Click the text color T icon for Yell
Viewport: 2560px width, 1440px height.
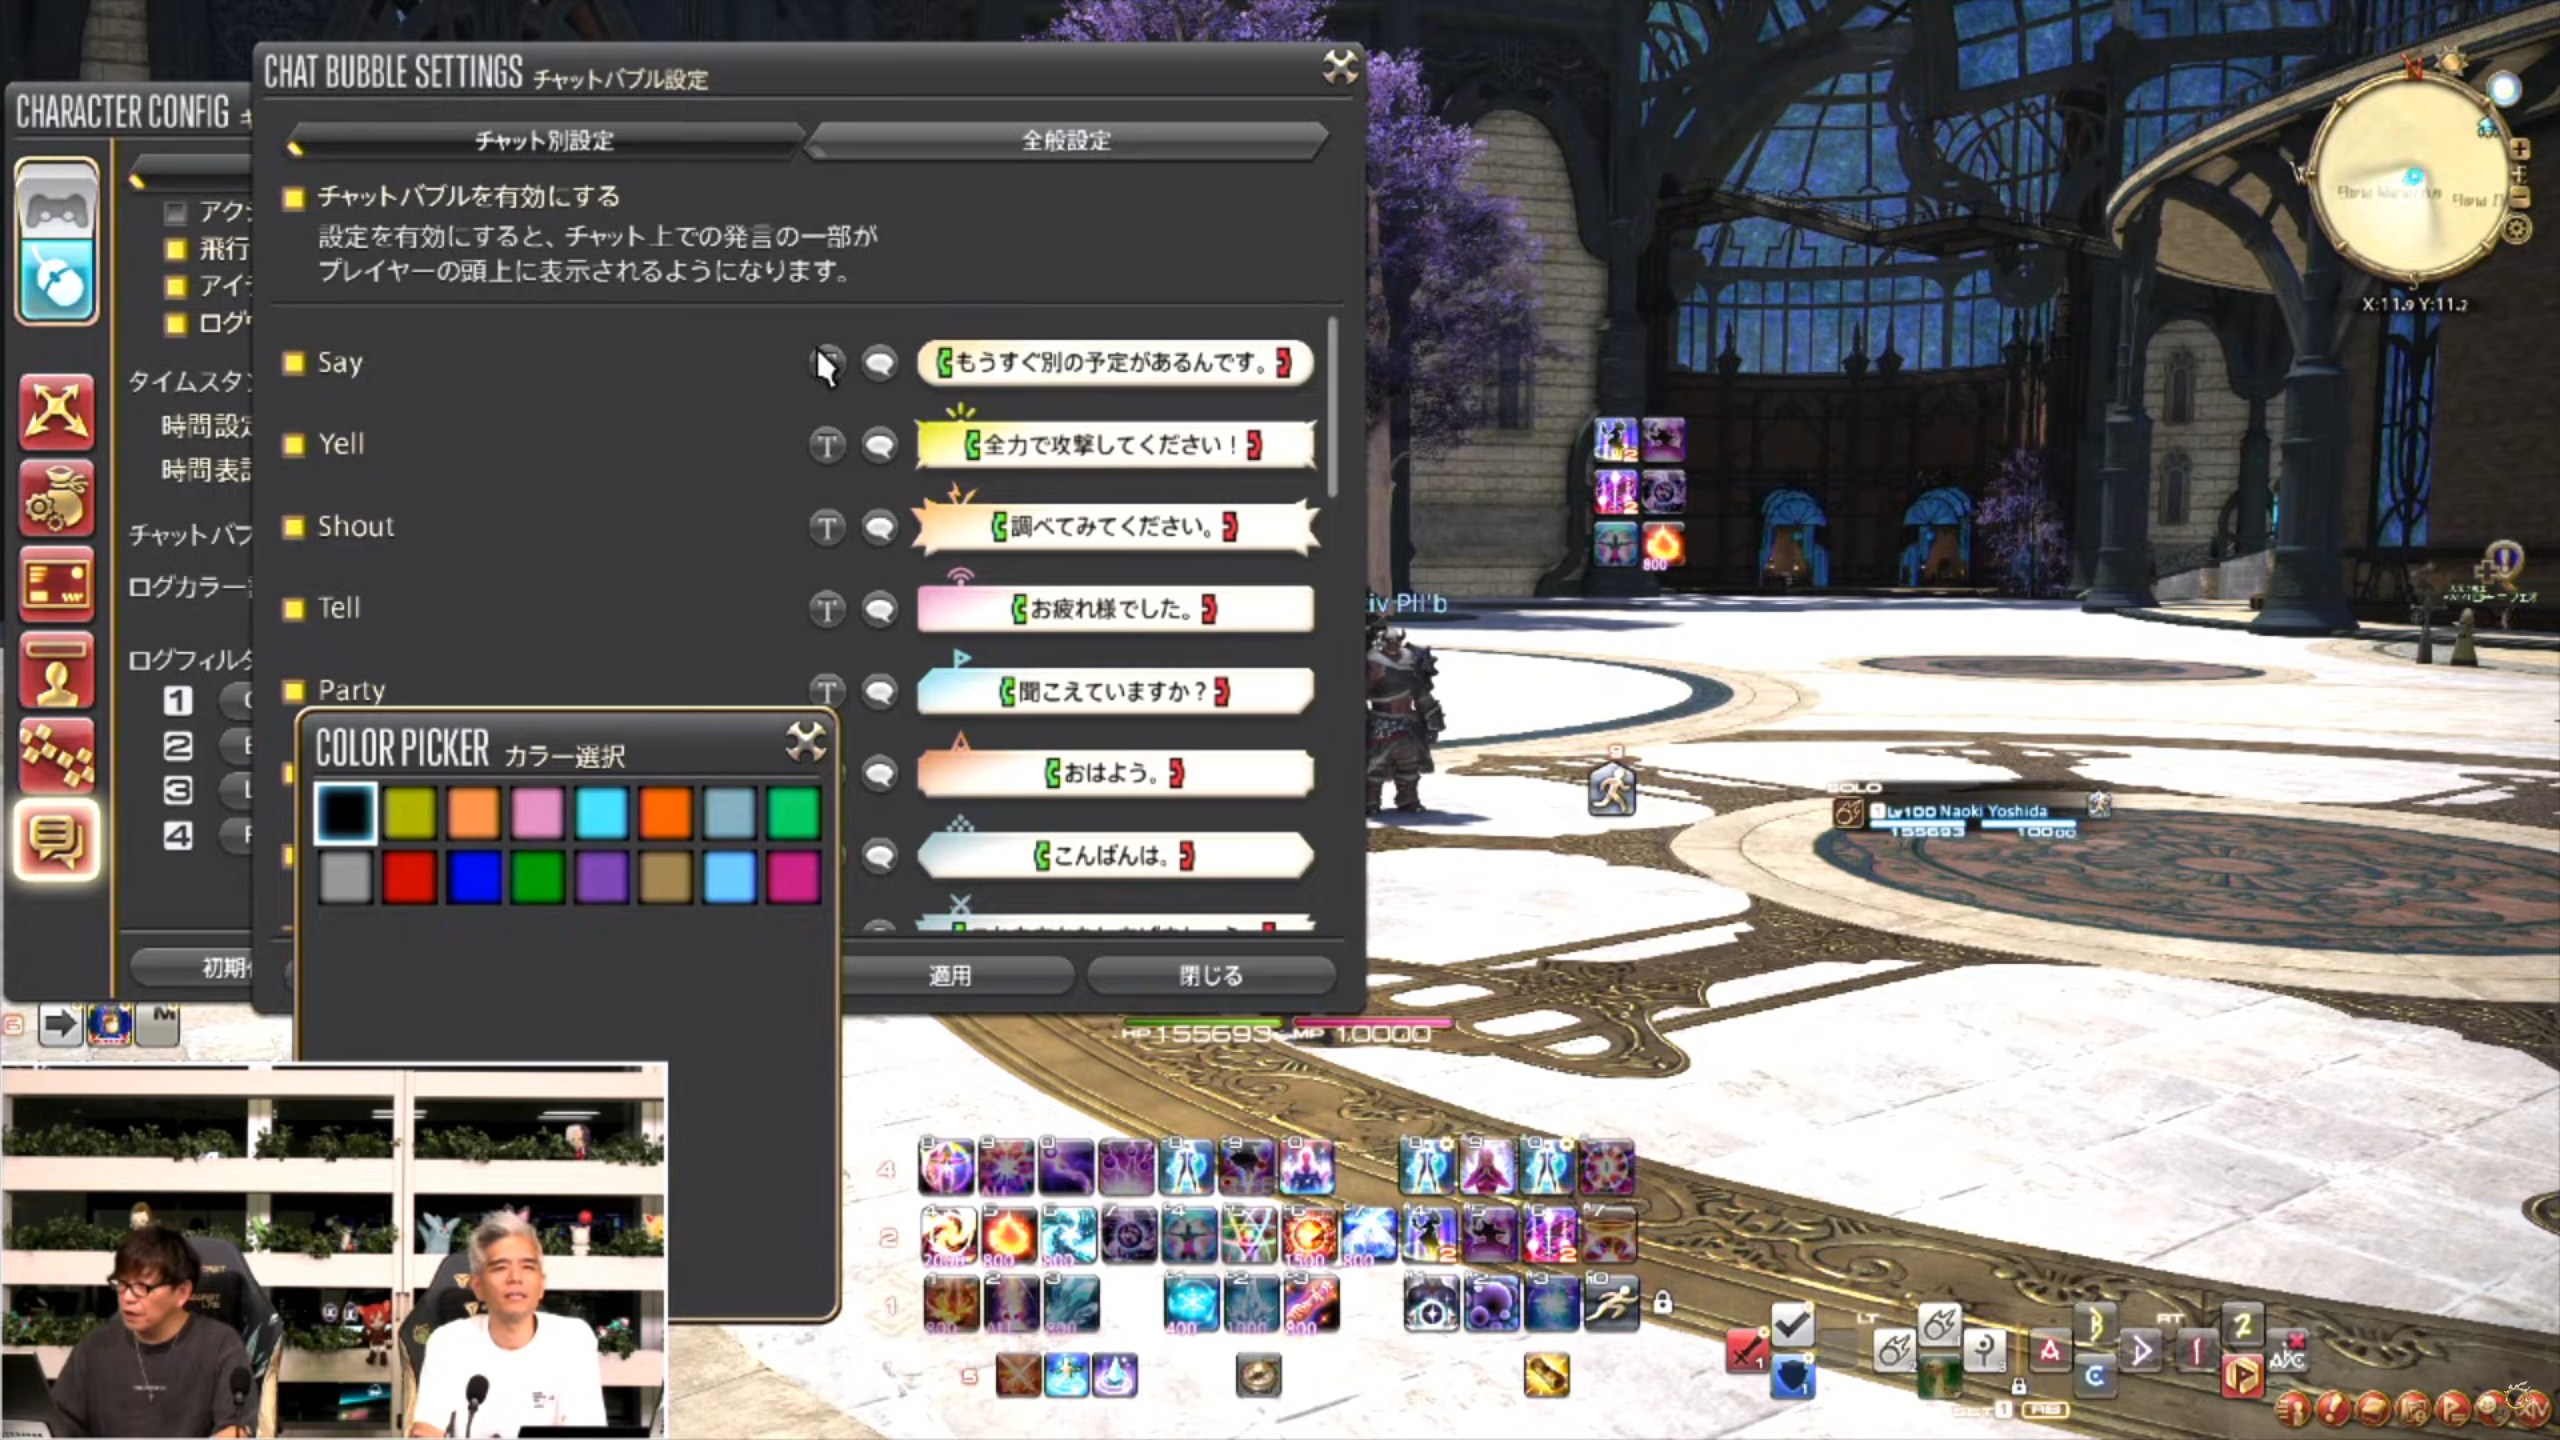click(x=827, y=445)
